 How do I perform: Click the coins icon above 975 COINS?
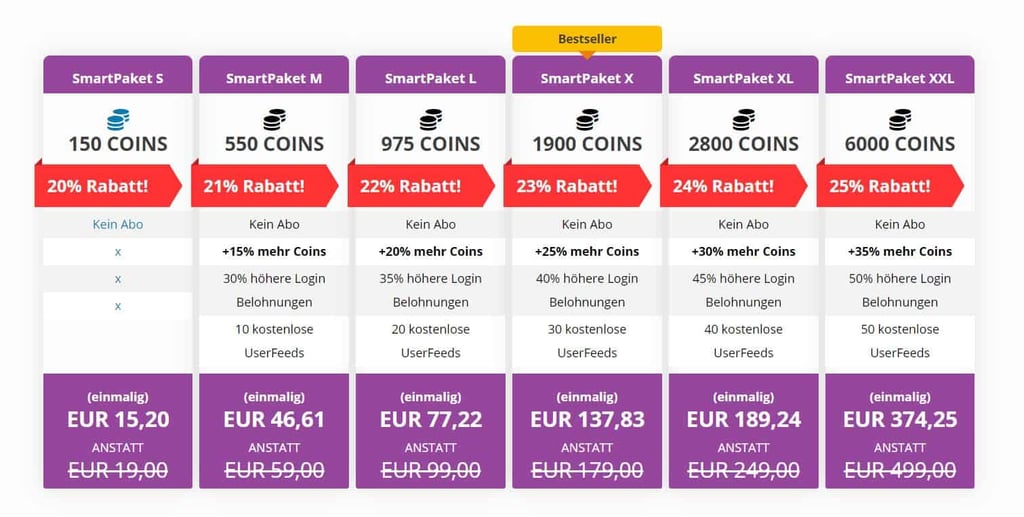[431, 119]
